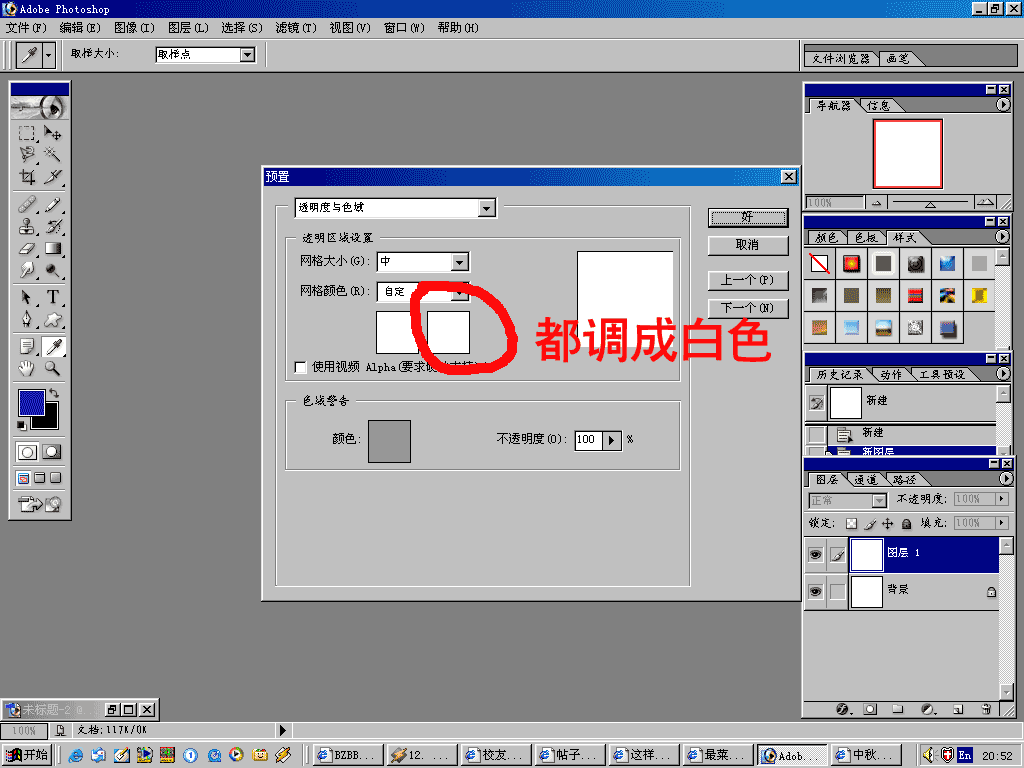Open the 透明度与色域 preferences section dropdown
1024x768 pixels.
click(486, 208)
